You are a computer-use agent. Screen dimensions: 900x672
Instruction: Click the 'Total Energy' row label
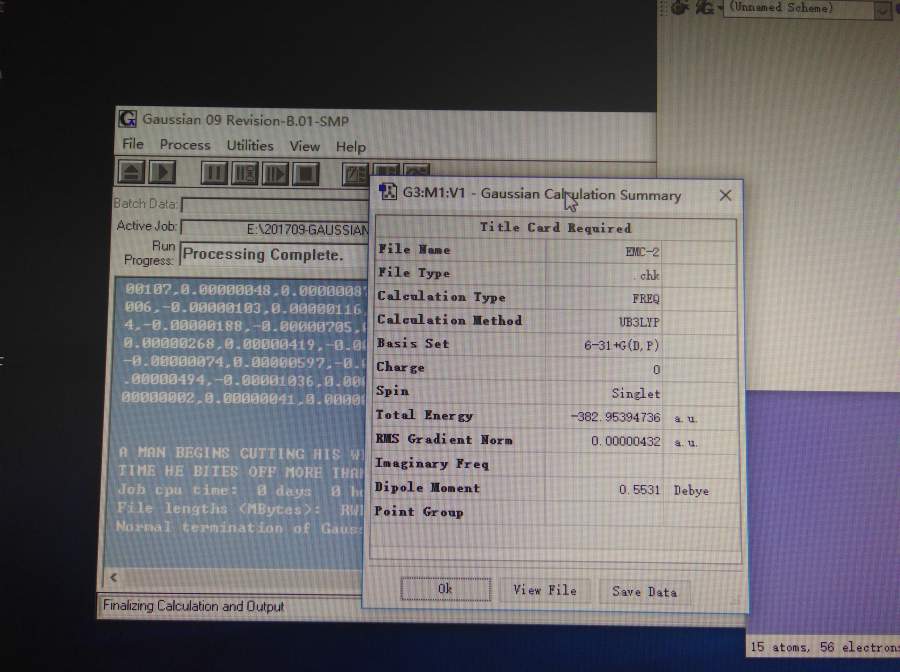(x=424, y=415)
